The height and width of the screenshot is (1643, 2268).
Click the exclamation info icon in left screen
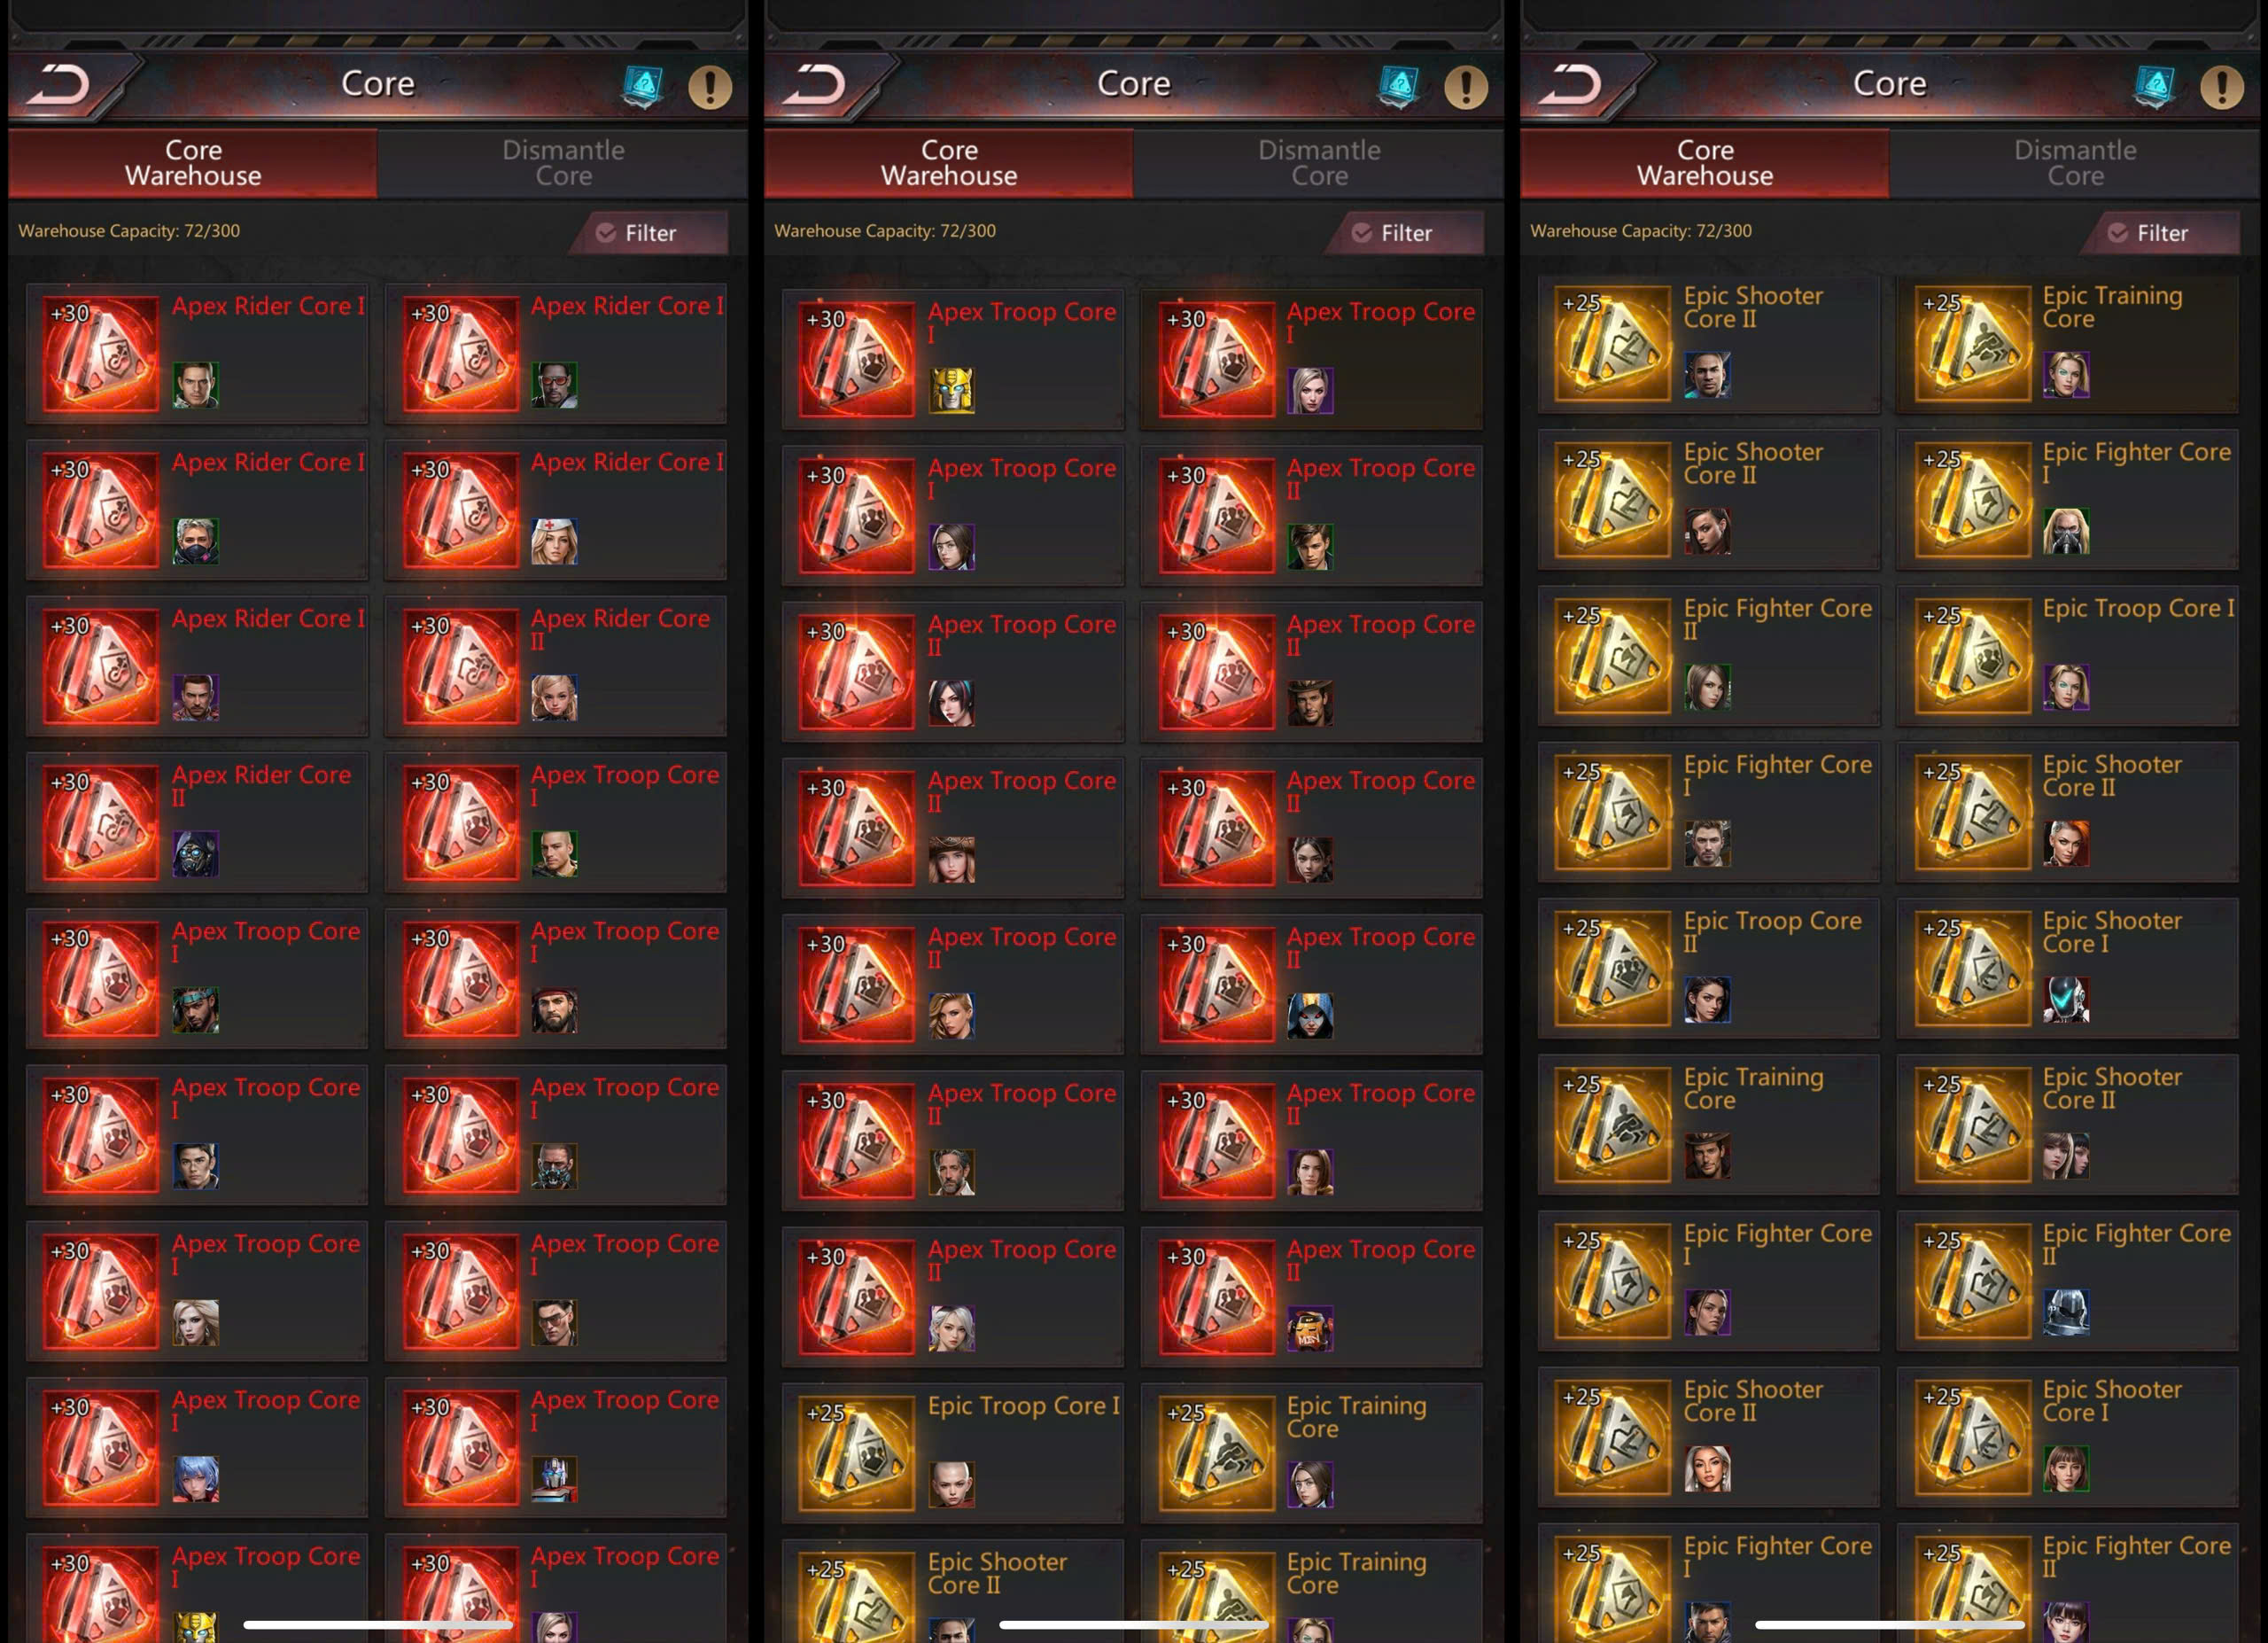pyautogui.click(x=710, y=87)
